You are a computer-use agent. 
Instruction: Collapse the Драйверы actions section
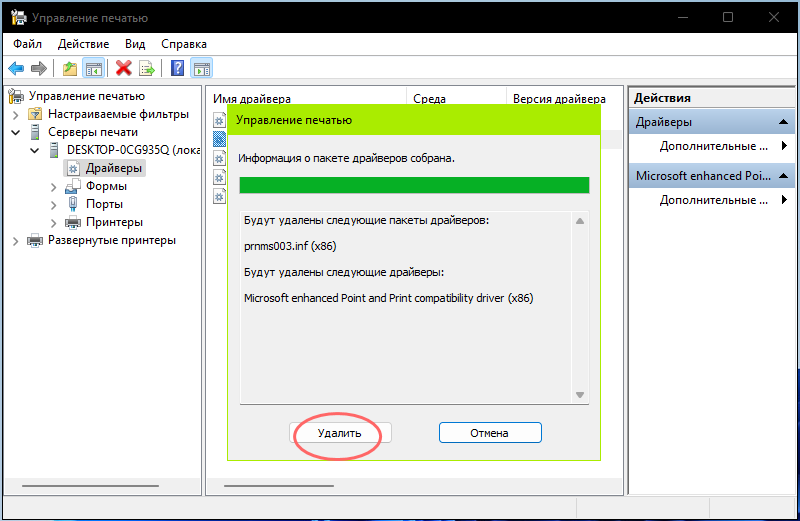tap(783, 122)
